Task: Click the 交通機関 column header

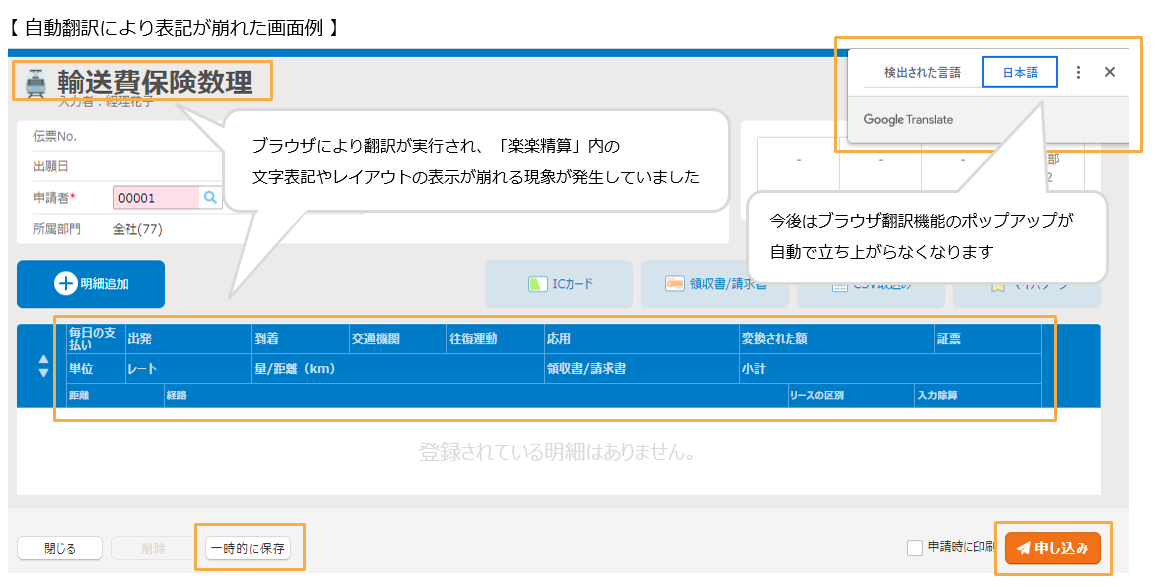Action: pyautogui.click(x=375, y=339)
